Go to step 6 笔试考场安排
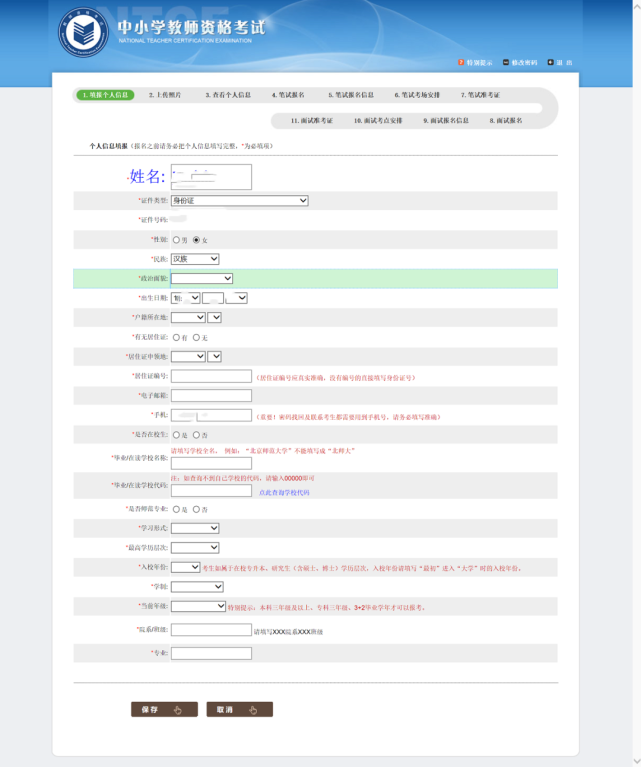 pos(417,95)
